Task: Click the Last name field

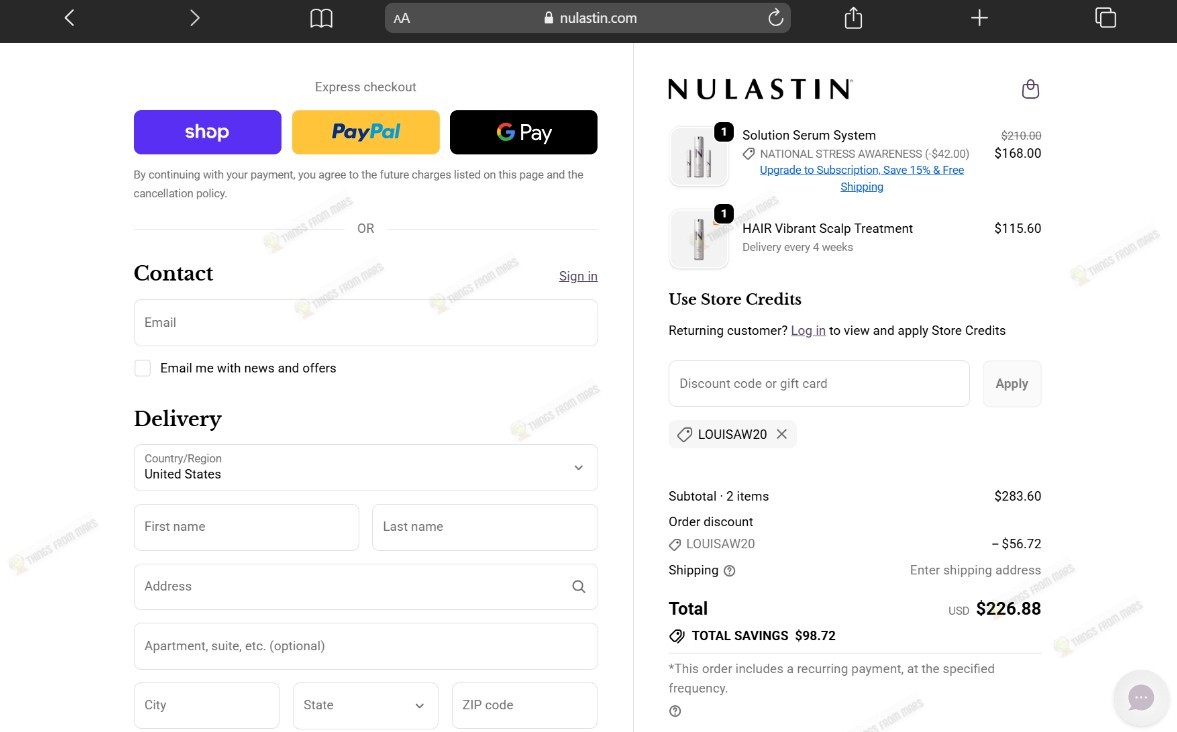Action: (x=485, y=527)
